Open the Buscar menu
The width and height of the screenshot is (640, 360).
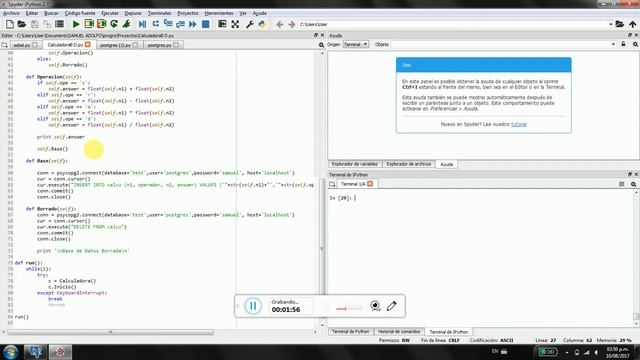51,13
